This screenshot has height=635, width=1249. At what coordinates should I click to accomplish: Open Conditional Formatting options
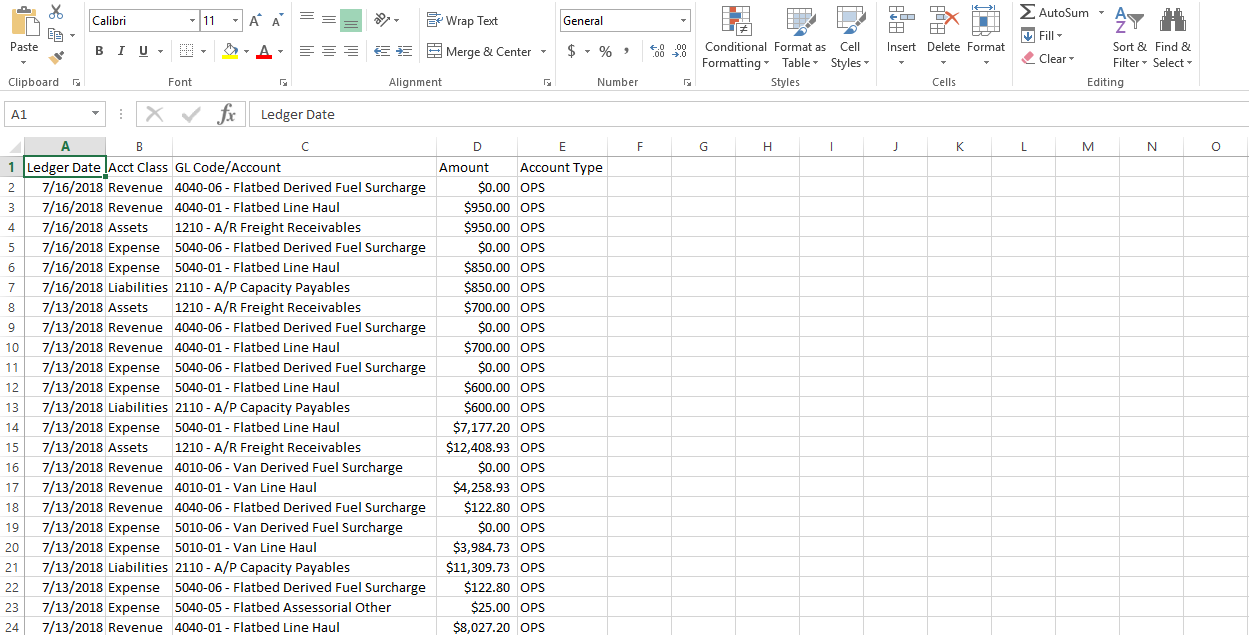click(735, 38)
